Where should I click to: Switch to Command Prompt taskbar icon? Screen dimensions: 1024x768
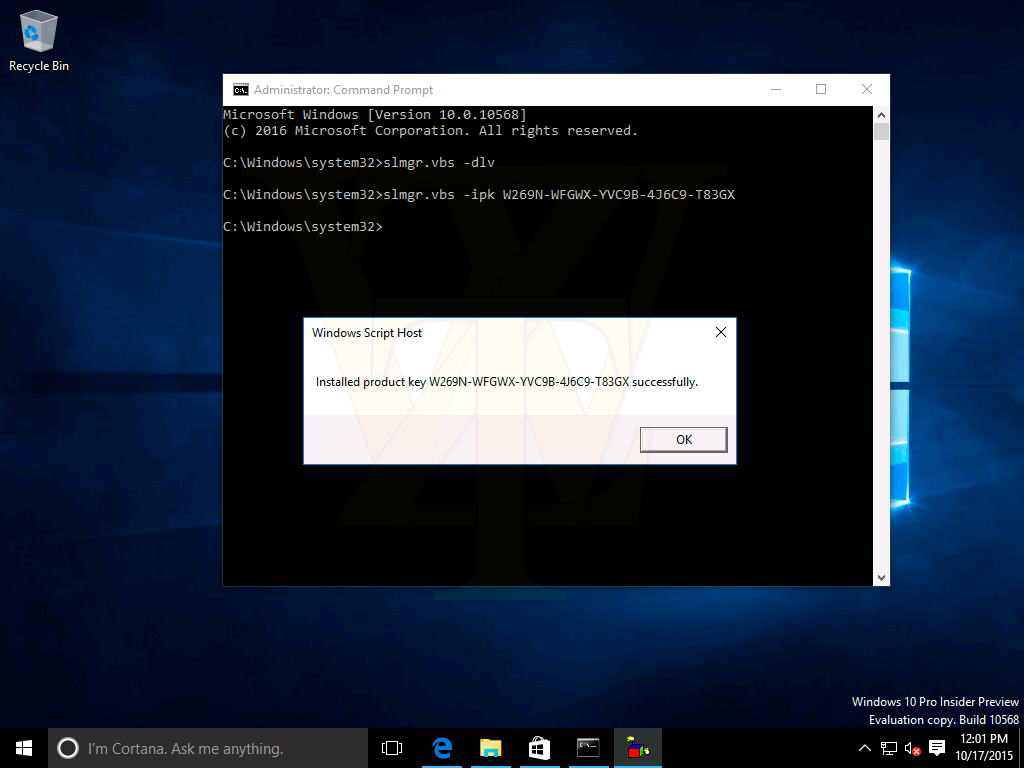click(588, 747)
